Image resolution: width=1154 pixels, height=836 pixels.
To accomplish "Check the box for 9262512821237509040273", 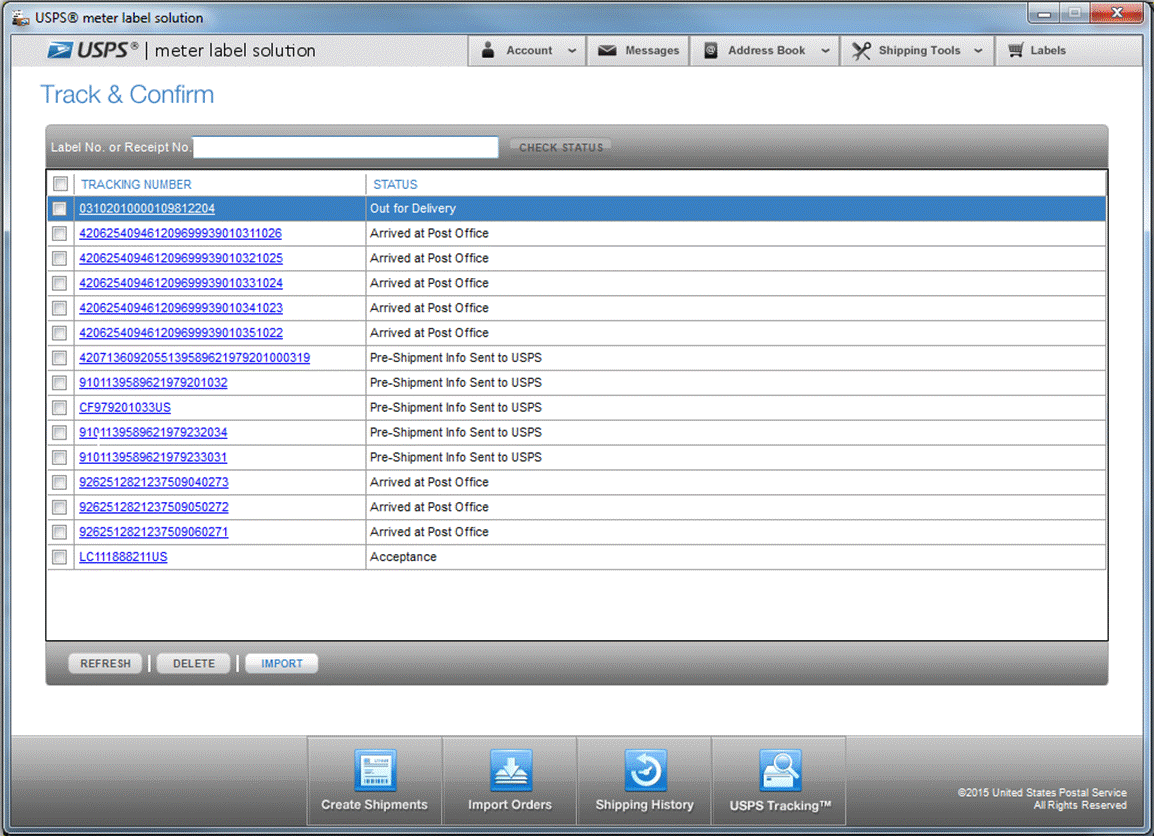I will [x=60, y=483].
